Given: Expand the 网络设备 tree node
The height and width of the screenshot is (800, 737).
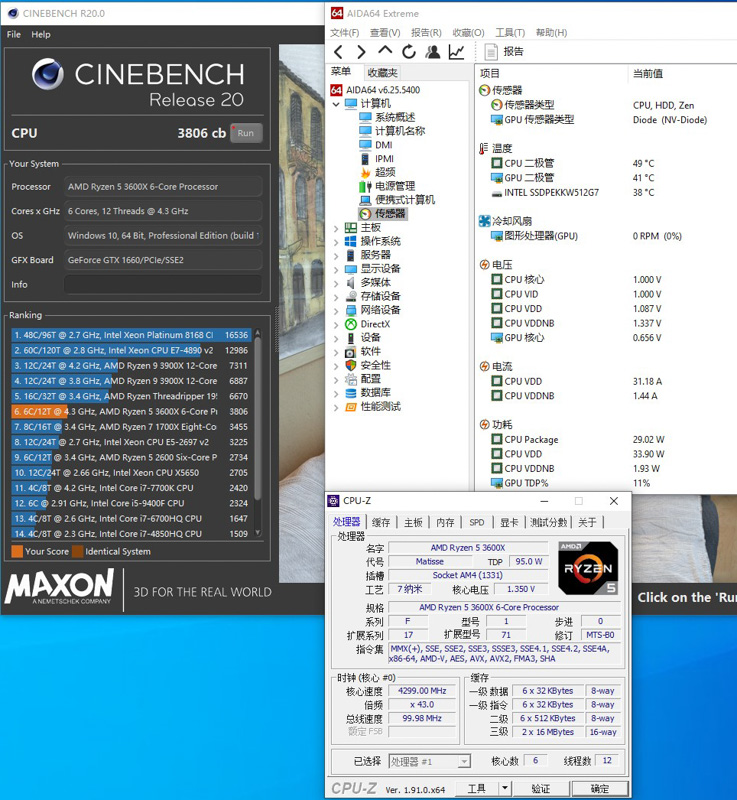Looking at the screenshot, I should (336, 311).
